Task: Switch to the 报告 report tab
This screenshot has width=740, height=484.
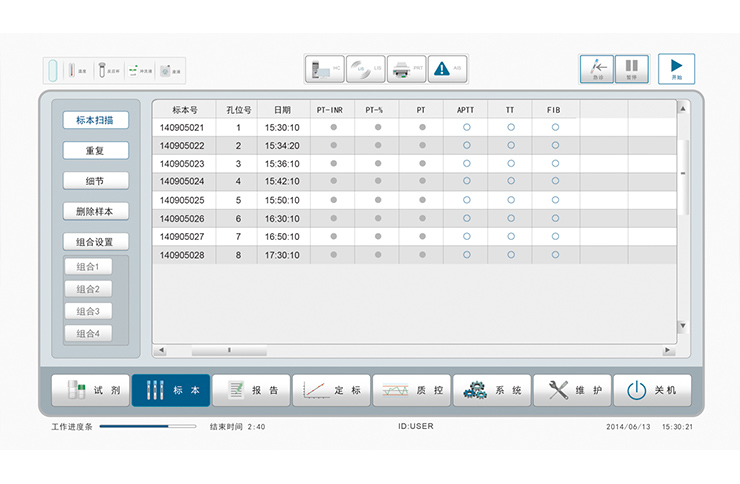Action: point(251,390)
